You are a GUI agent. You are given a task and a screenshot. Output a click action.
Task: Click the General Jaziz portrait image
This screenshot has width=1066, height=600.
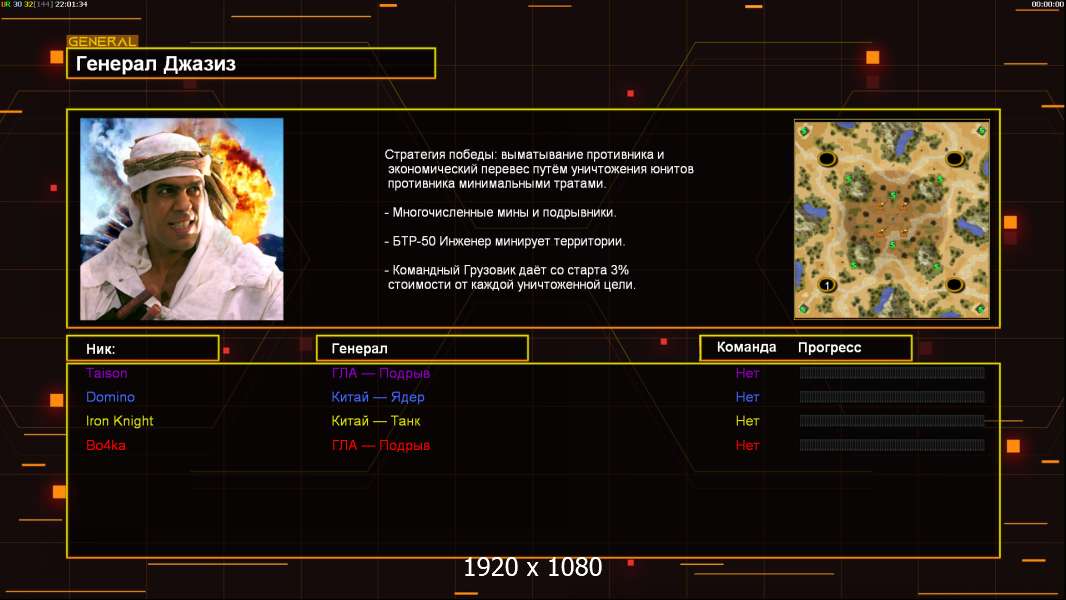click(x=182, y=219)
